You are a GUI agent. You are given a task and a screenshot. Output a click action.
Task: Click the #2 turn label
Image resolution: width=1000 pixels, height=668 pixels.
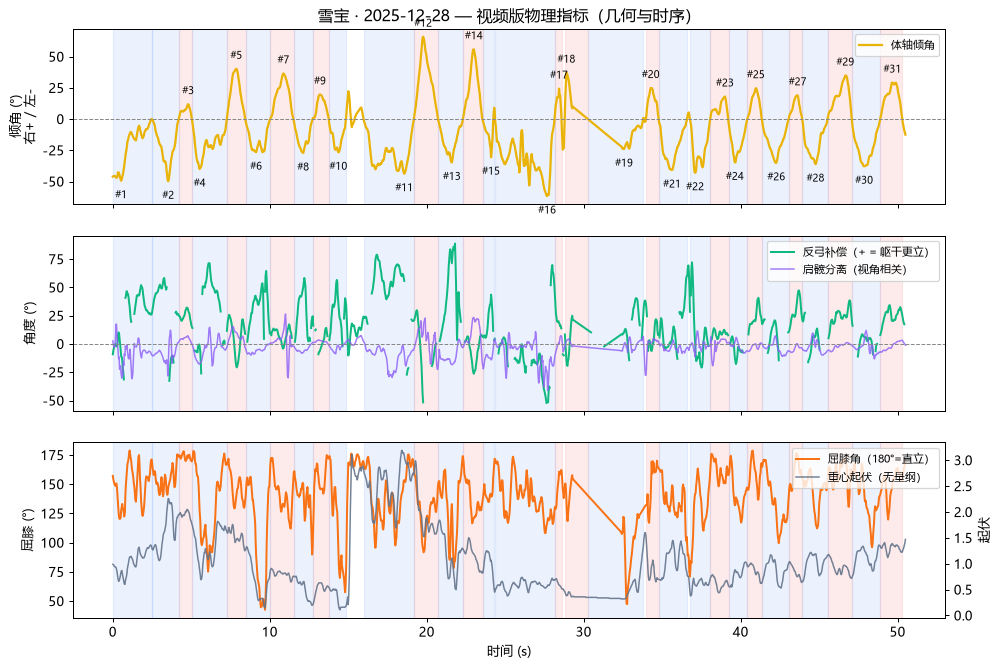[x=168, y=195]
